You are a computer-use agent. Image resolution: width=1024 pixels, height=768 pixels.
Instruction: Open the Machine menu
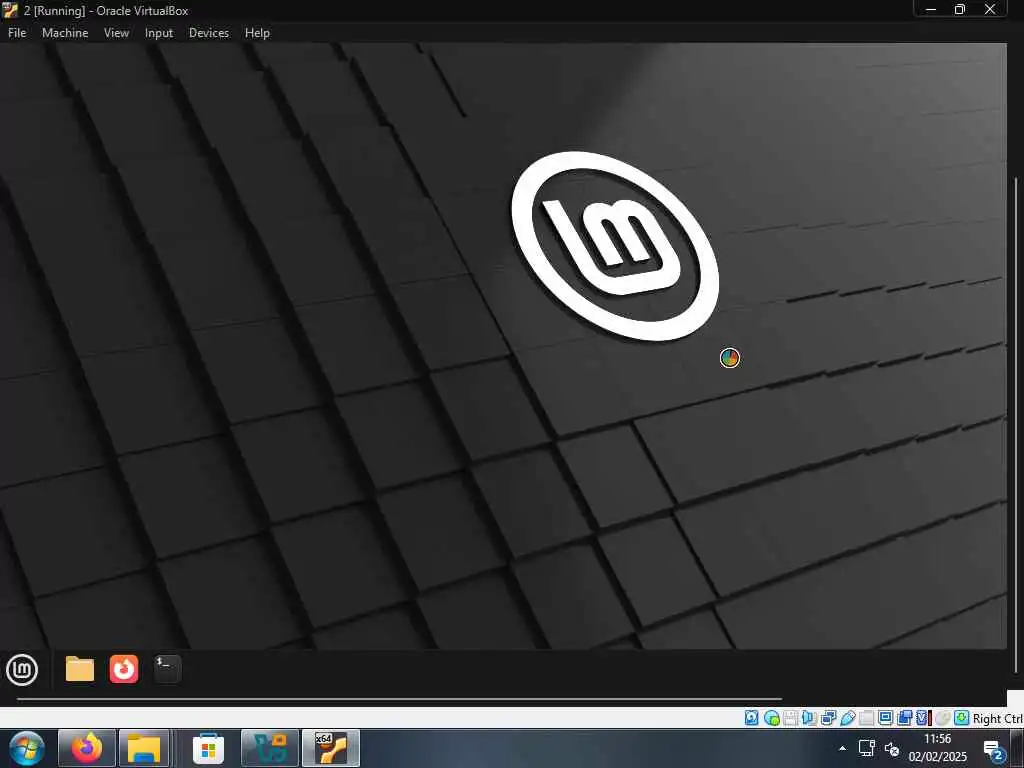pos(65,33)
